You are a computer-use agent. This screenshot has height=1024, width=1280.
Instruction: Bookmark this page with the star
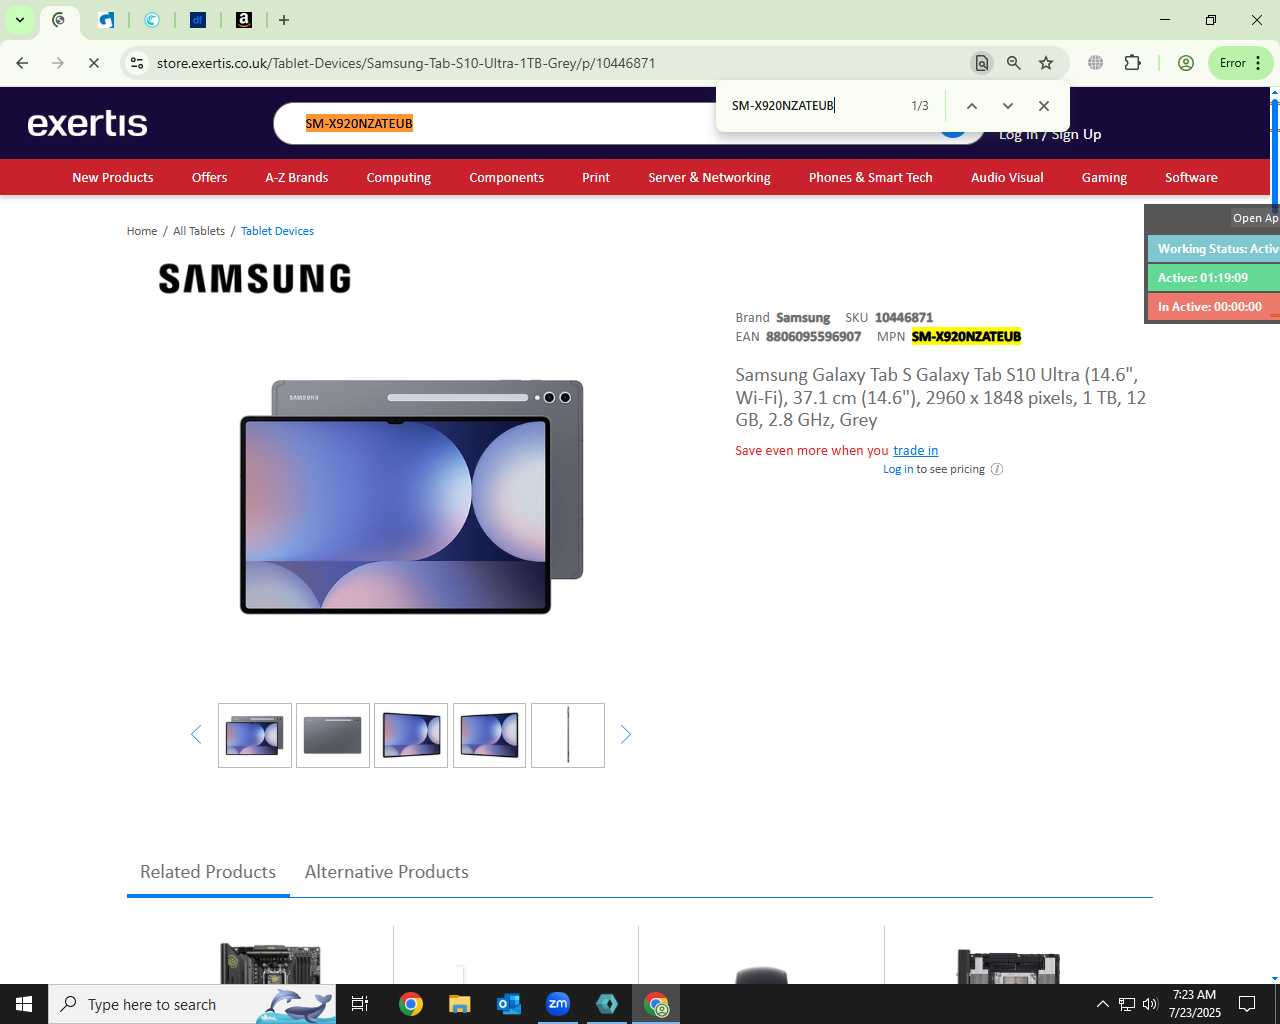(1046, 63)
